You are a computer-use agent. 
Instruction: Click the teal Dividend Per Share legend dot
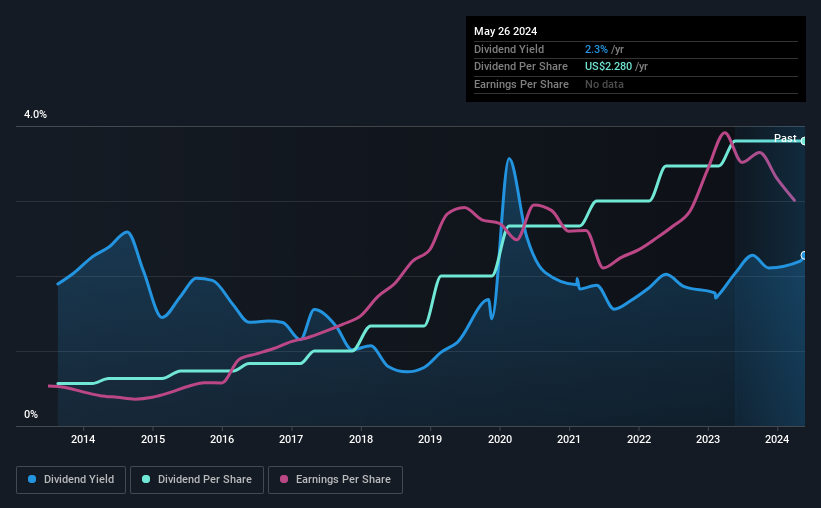(146, 479)
